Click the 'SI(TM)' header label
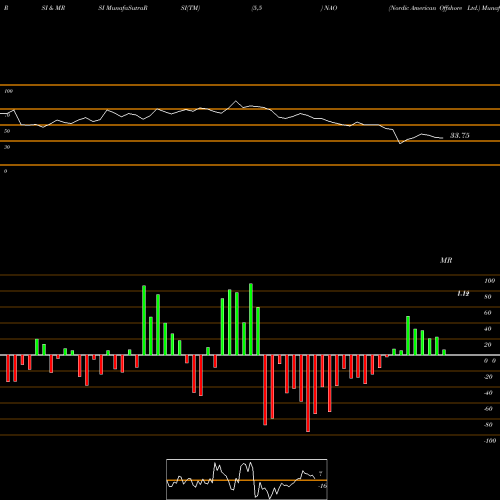The width and height of the screenshot is (500, 500). [x=190, y=8]
